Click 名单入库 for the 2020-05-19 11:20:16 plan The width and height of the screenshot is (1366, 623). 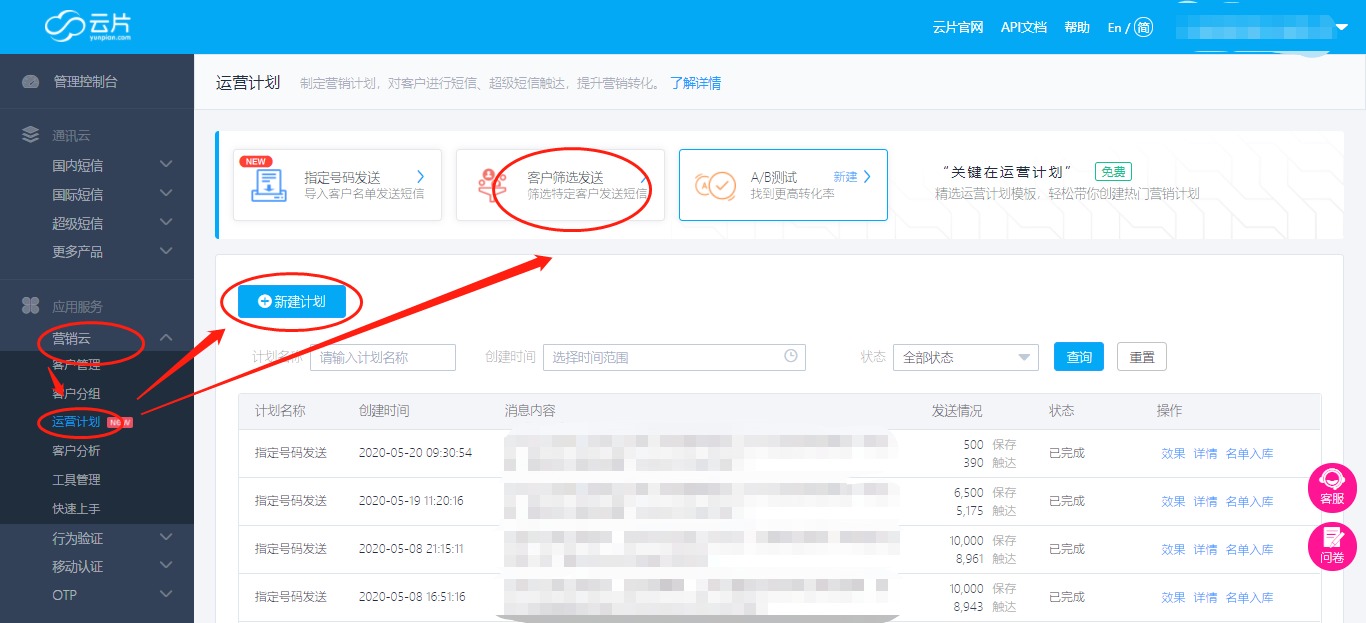pos(1249,501)
